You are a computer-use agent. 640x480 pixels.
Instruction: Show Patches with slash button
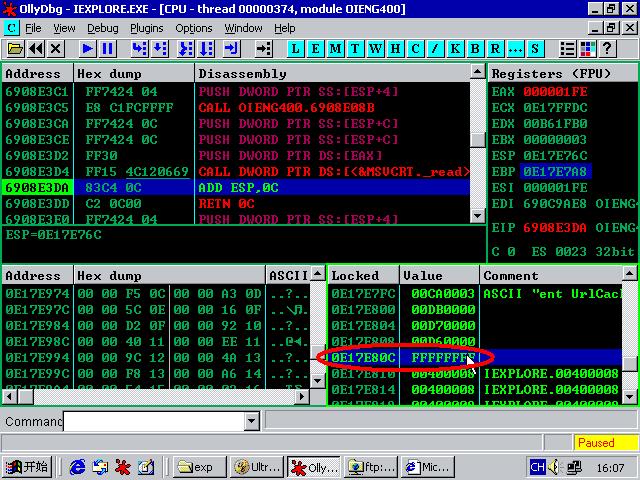click(x=435, y=49)
